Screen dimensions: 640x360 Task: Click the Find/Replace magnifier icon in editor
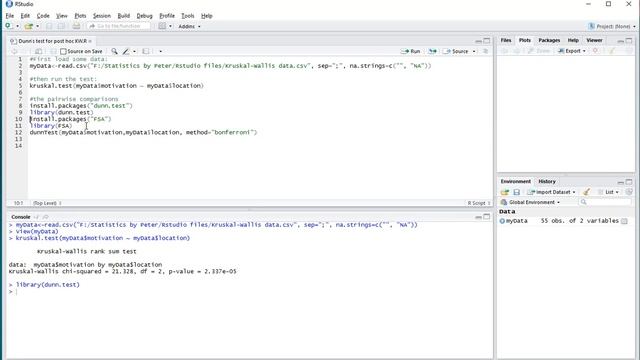coord(114,51)
